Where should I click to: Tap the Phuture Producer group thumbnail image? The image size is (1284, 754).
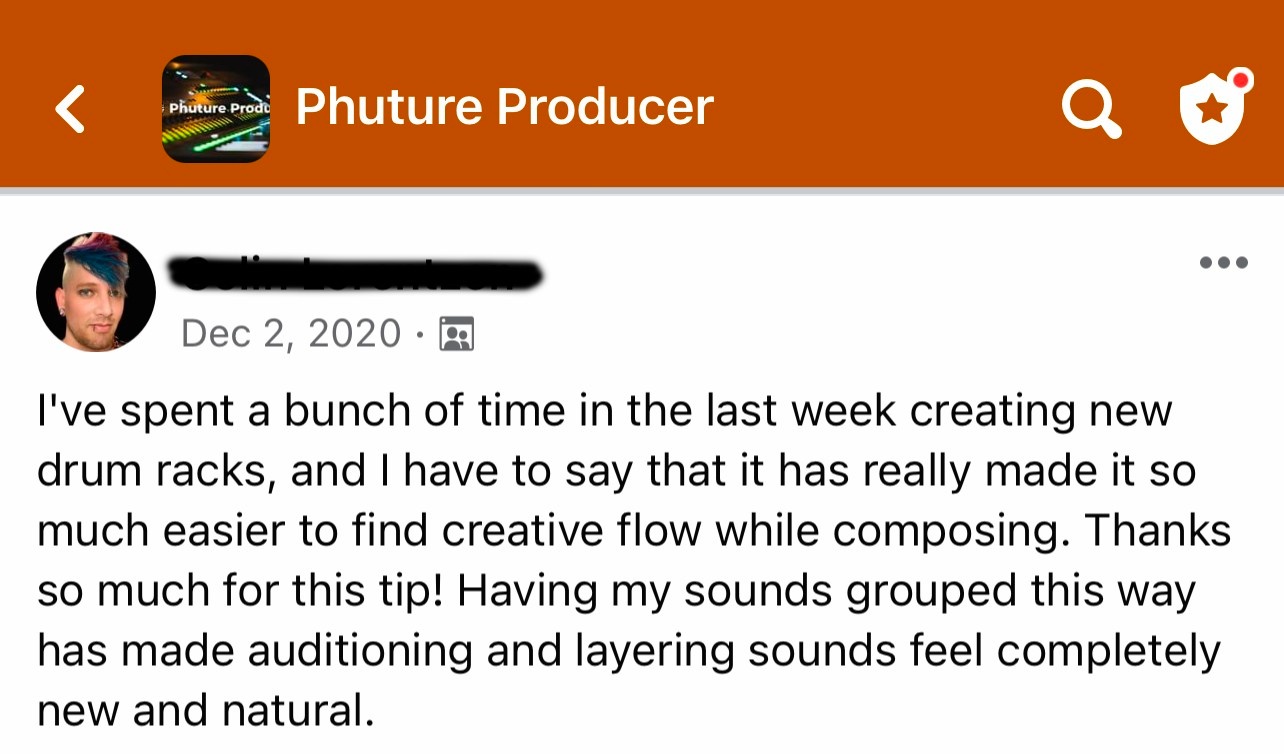pos(215,108)
